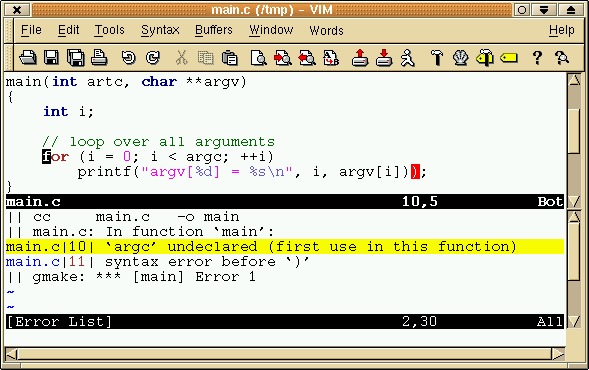Click the error list scroll-down arrow
Image resolution: width=589 pixels, height=370 pixels.
pyautogui.click(x=574, y=321)
